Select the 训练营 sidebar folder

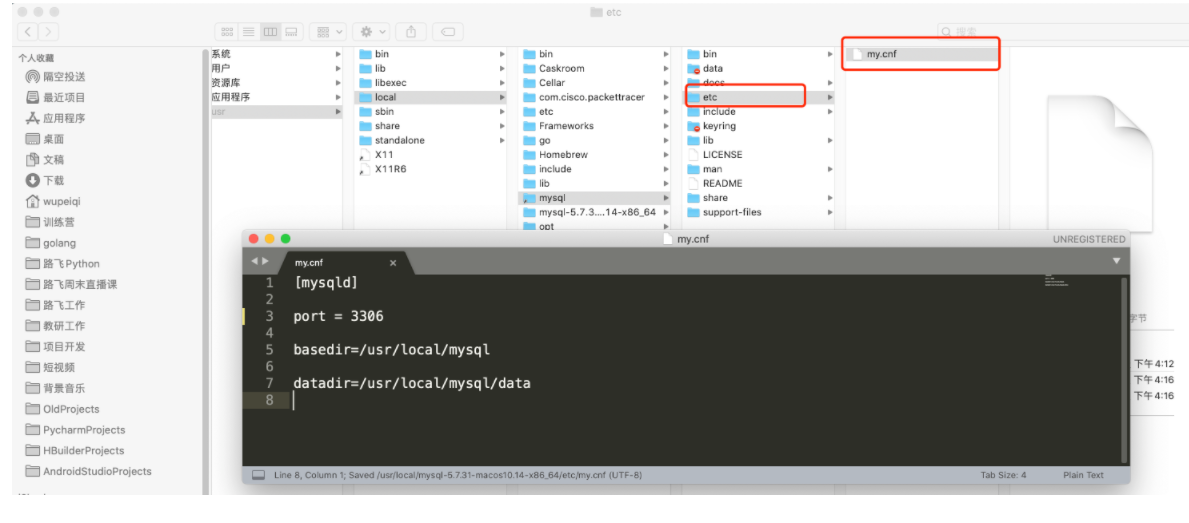50,222
